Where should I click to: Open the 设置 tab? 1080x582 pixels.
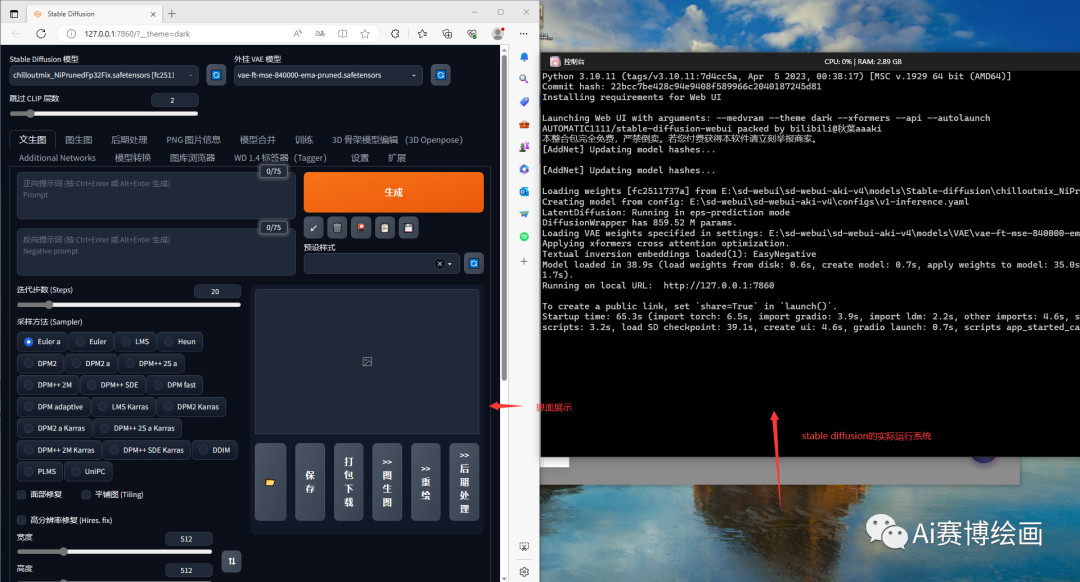[x=360, y=158]
